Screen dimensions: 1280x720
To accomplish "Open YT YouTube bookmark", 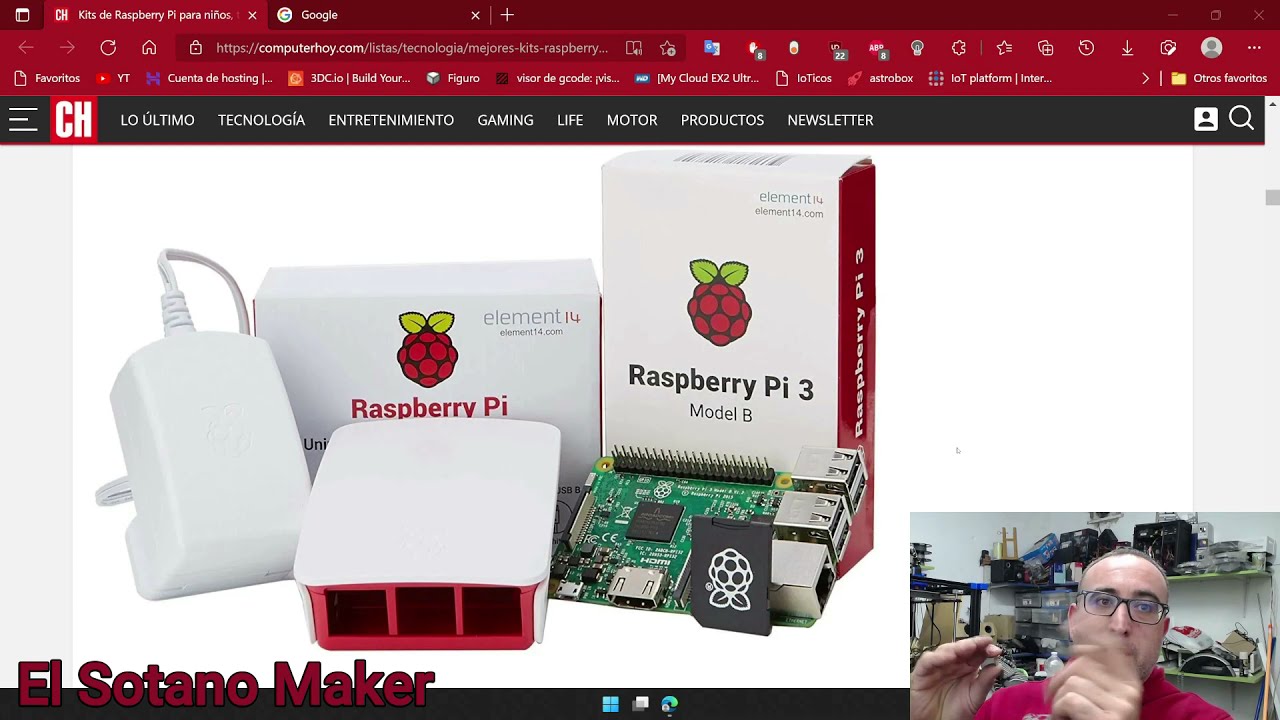I will pos(113,78).
